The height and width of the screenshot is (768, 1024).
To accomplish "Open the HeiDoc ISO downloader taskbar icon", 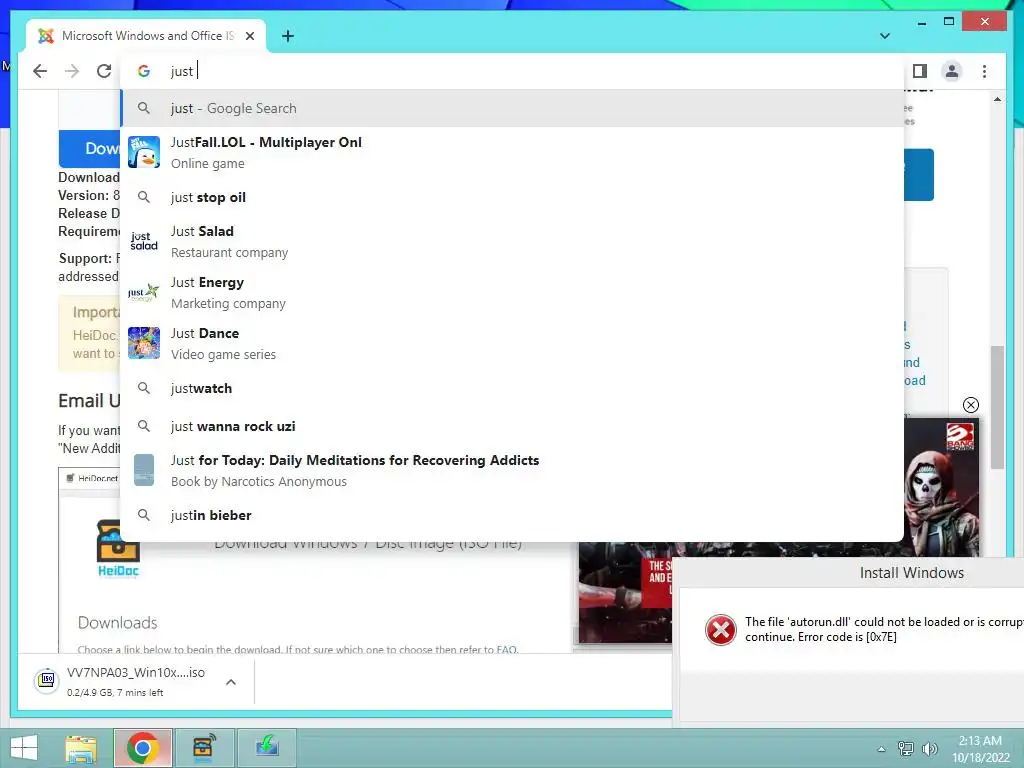I will click(204, 748).
